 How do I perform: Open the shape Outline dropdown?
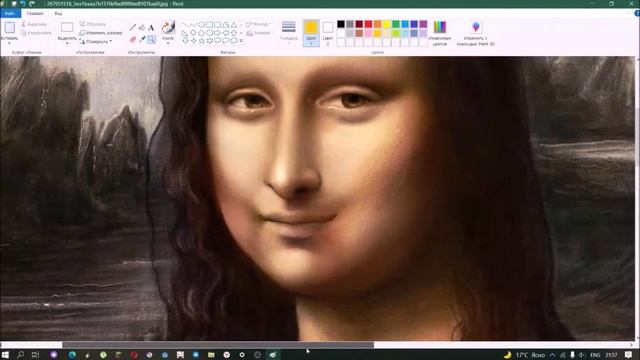tap(259, 24)
